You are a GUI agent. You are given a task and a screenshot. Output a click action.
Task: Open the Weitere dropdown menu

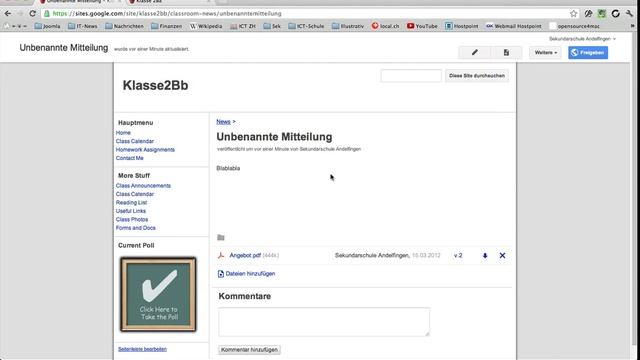tap(546, 53)
